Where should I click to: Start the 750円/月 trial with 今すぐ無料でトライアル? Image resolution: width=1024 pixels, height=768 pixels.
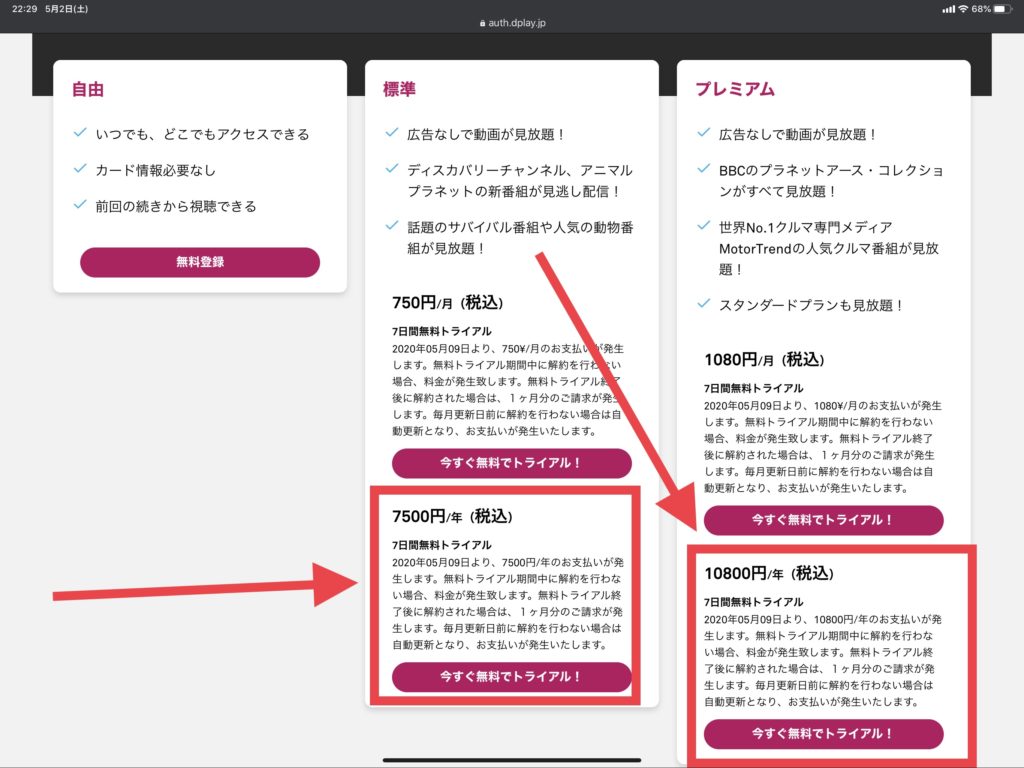click(511, 463)
